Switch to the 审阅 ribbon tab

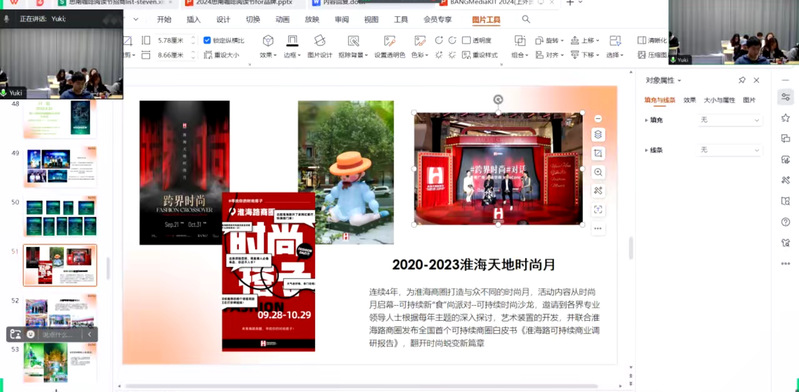click(341, 19)
